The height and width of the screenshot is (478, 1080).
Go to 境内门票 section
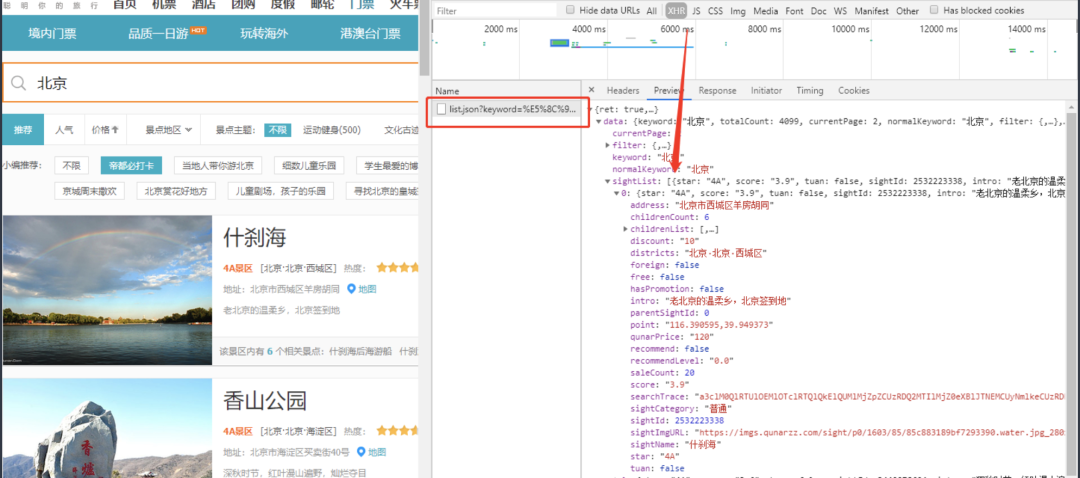[52, 33]
